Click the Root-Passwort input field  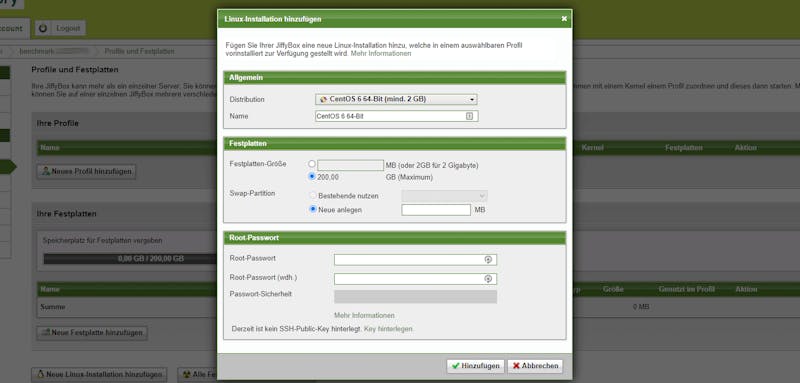tap(415, 260)
